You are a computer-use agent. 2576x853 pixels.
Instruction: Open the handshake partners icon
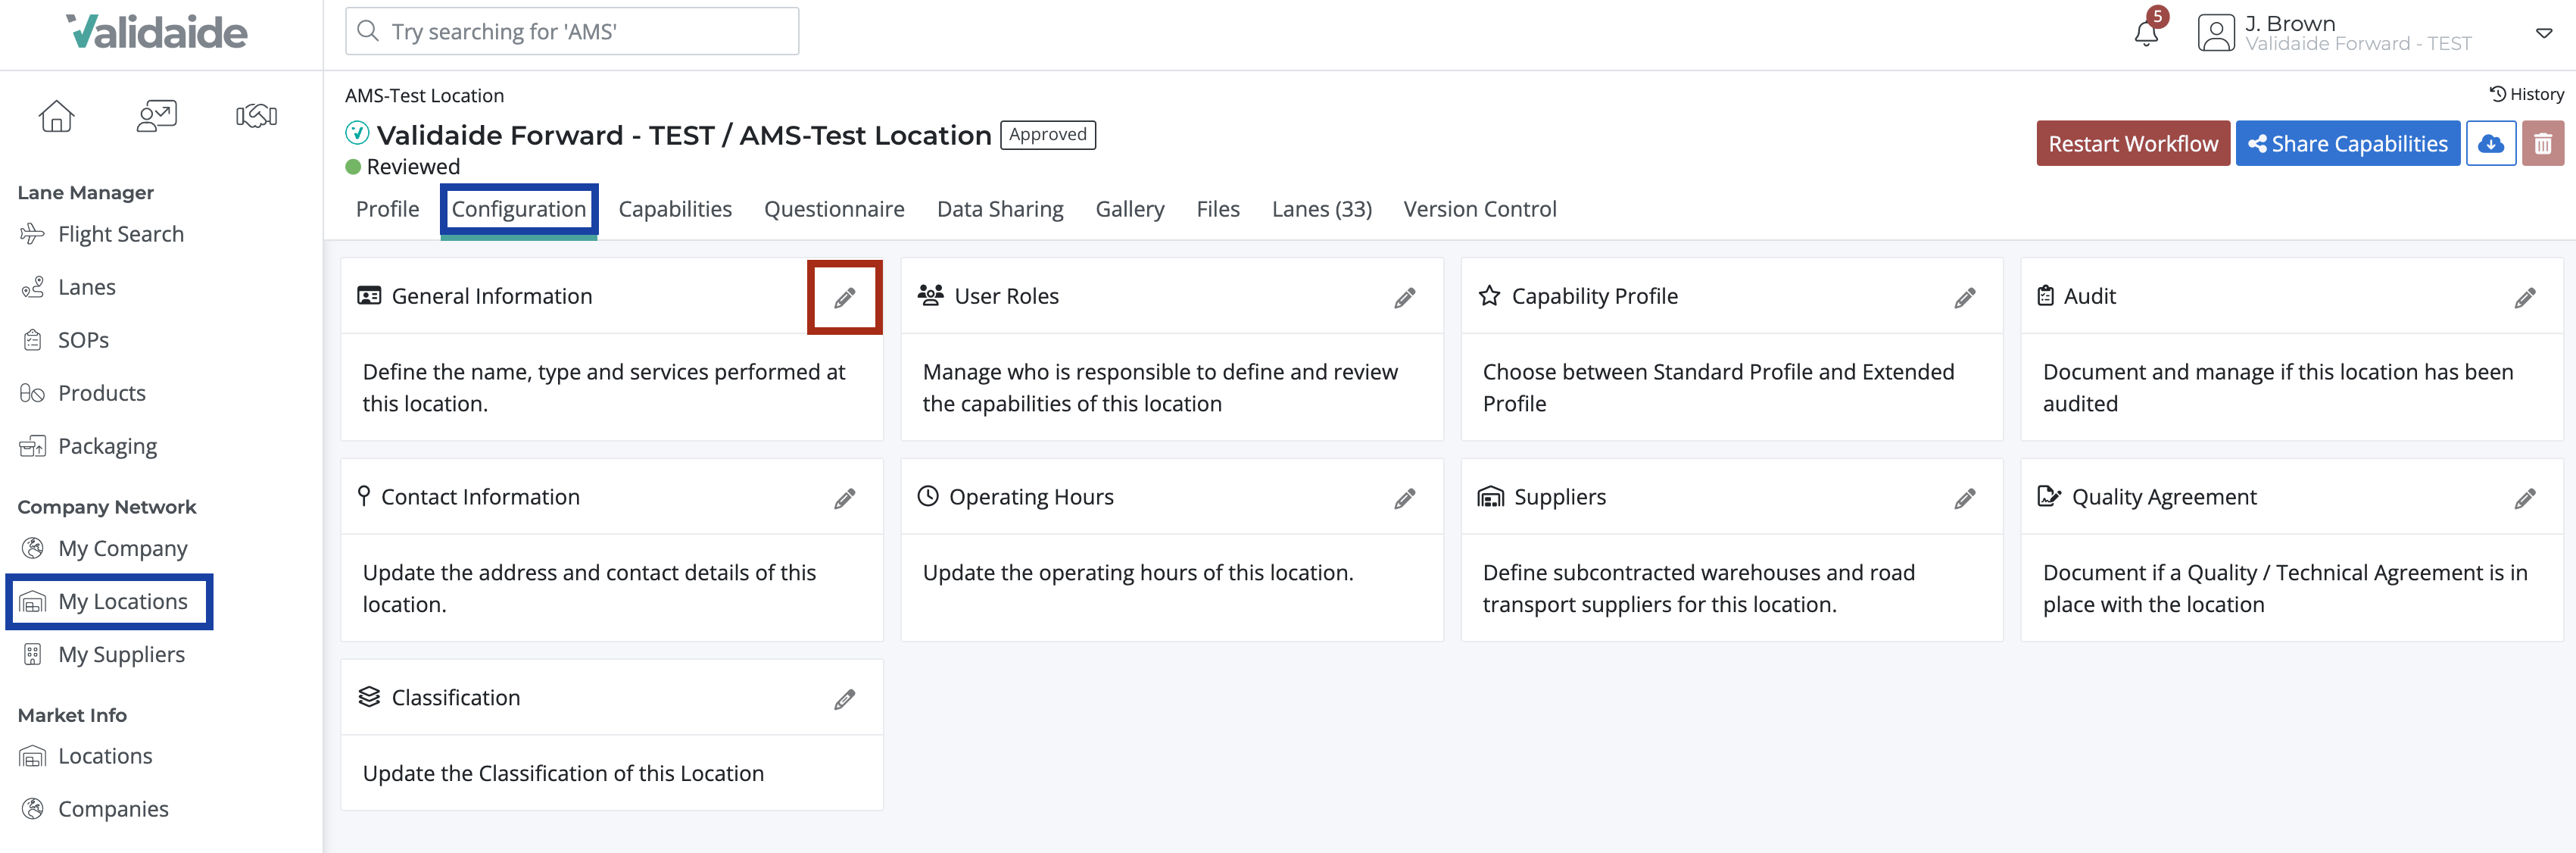(x=256, y=116)
